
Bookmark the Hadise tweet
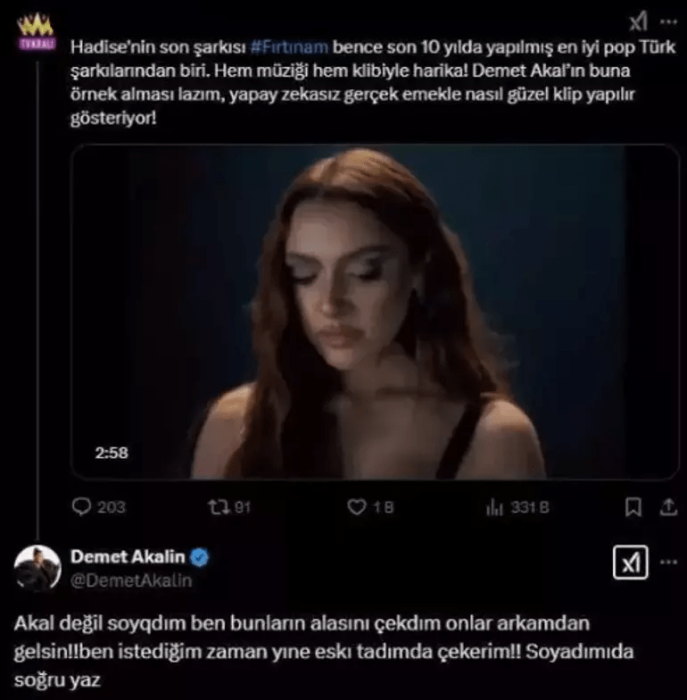633,507
